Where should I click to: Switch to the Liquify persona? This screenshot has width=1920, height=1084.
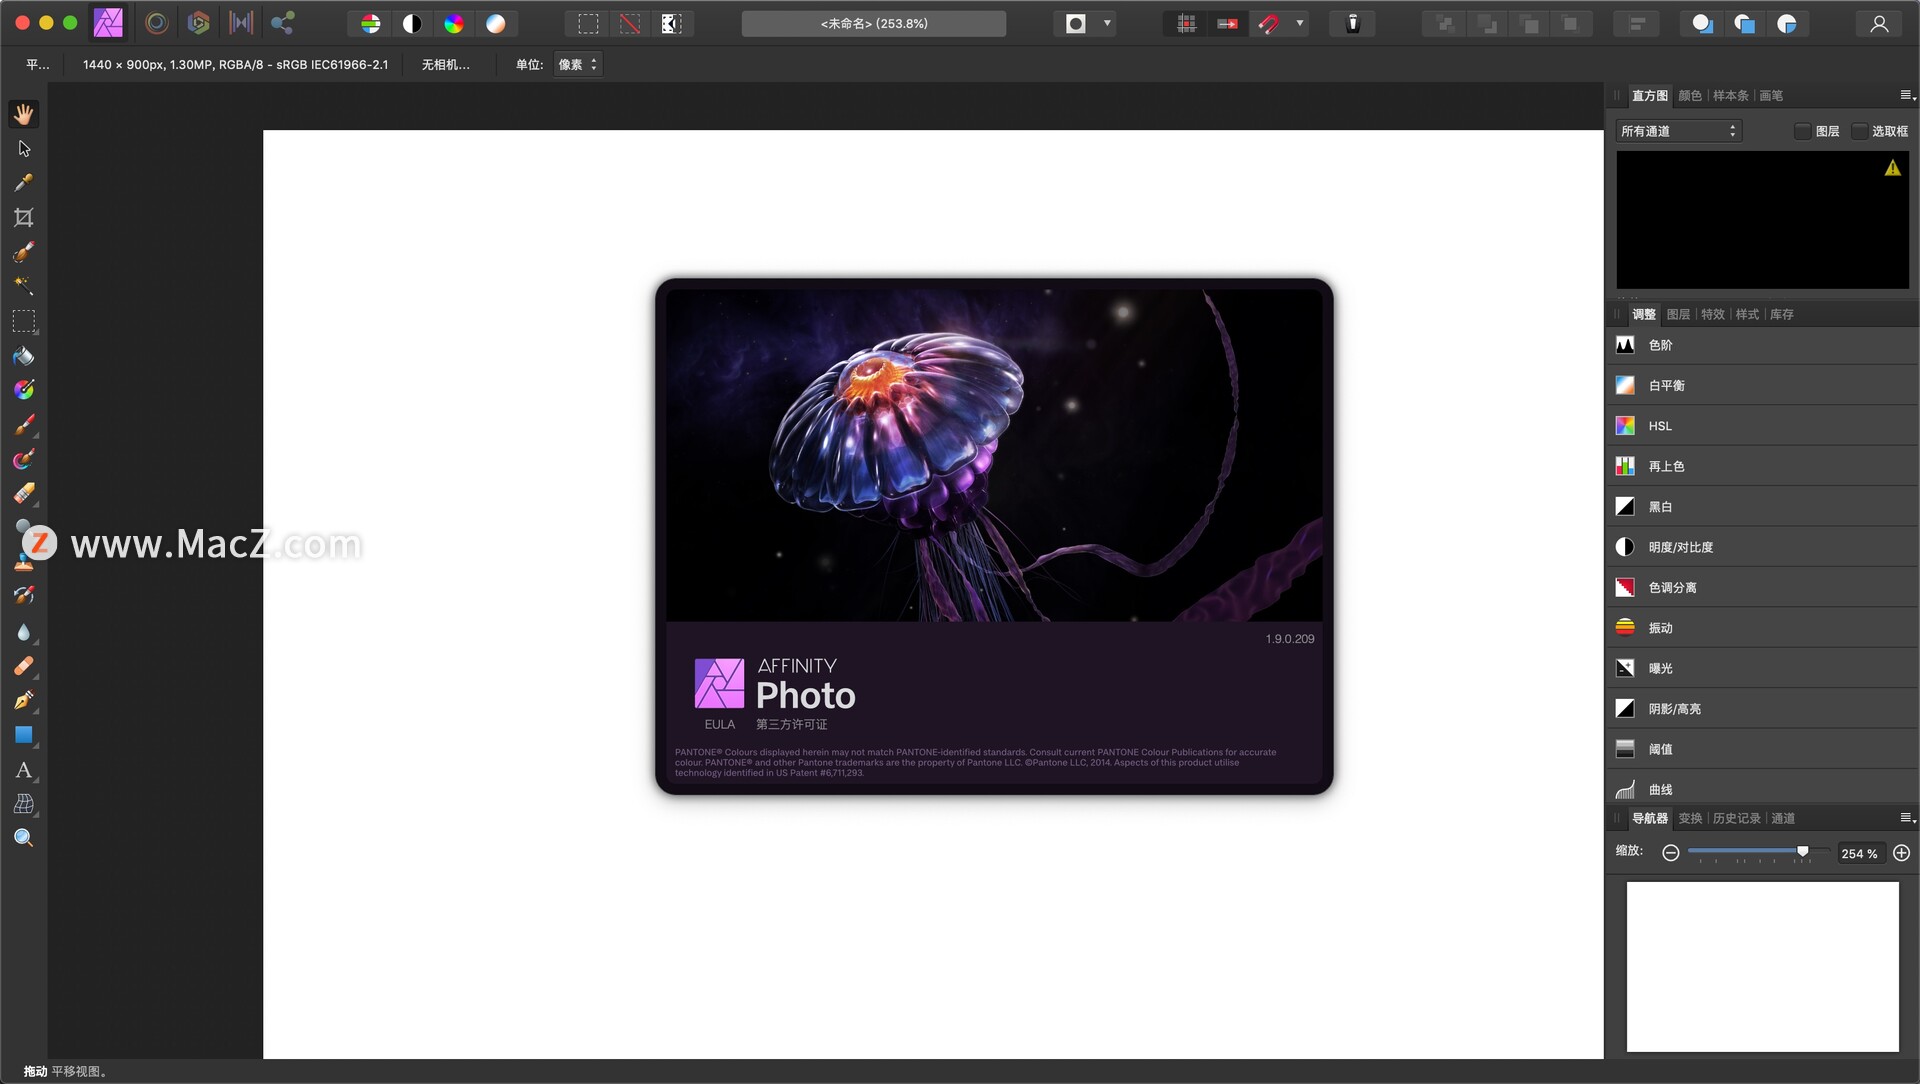click(x=157, y=23)
